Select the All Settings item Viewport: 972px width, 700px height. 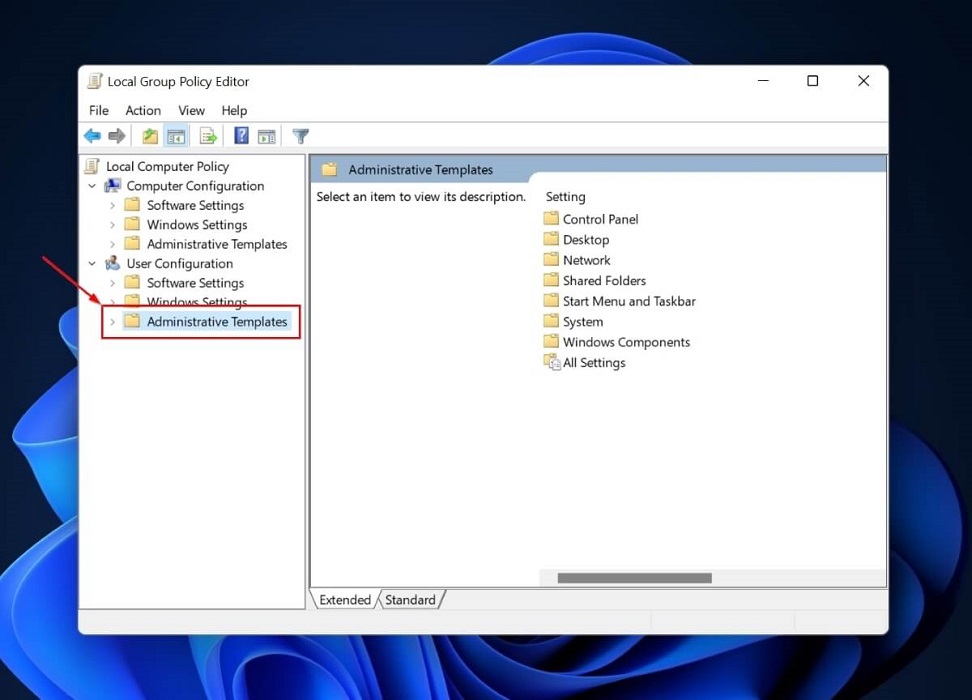[x=592, y=362]
